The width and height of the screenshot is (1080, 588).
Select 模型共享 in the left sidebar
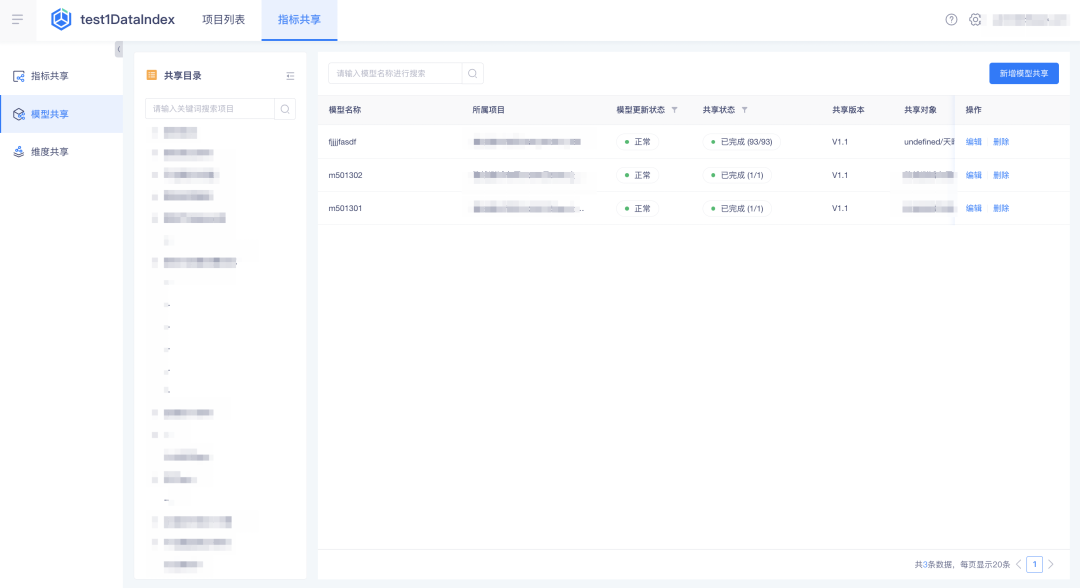coord(49,114)
